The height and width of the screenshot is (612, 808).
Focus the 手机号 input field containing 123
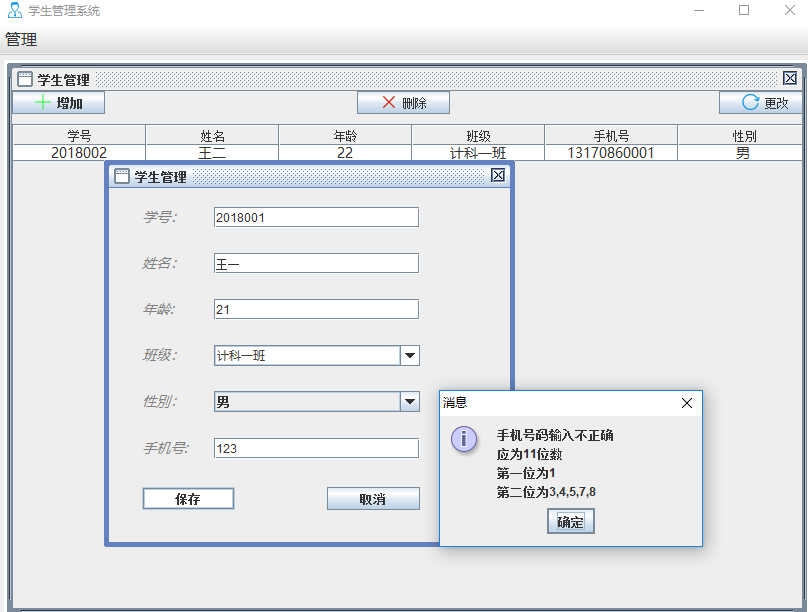coord(316,448)
